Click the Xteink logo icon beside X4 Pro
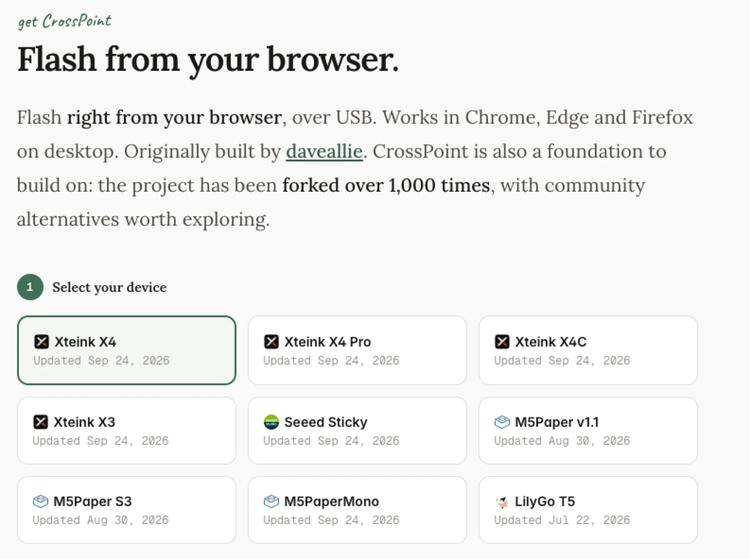The height and width of the screenshot is (559, 750). coord(271,341)
